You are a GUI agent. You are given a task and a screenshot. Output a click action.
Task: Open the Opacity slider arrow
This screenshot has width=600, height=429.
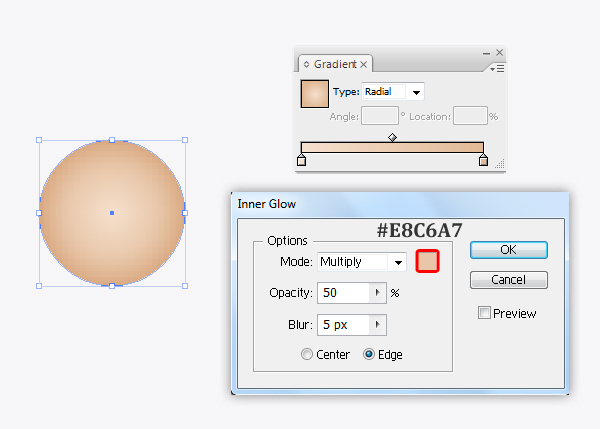[378, 293]
